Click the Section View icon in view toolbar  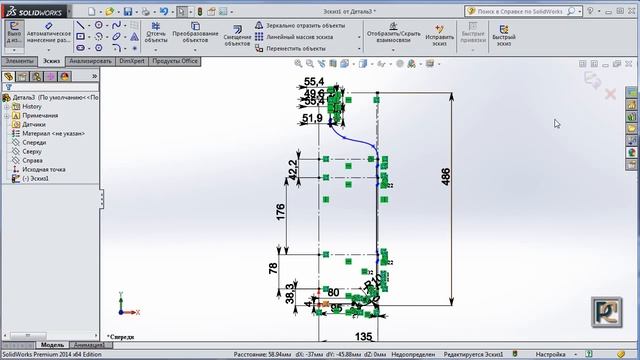[333, 64]
